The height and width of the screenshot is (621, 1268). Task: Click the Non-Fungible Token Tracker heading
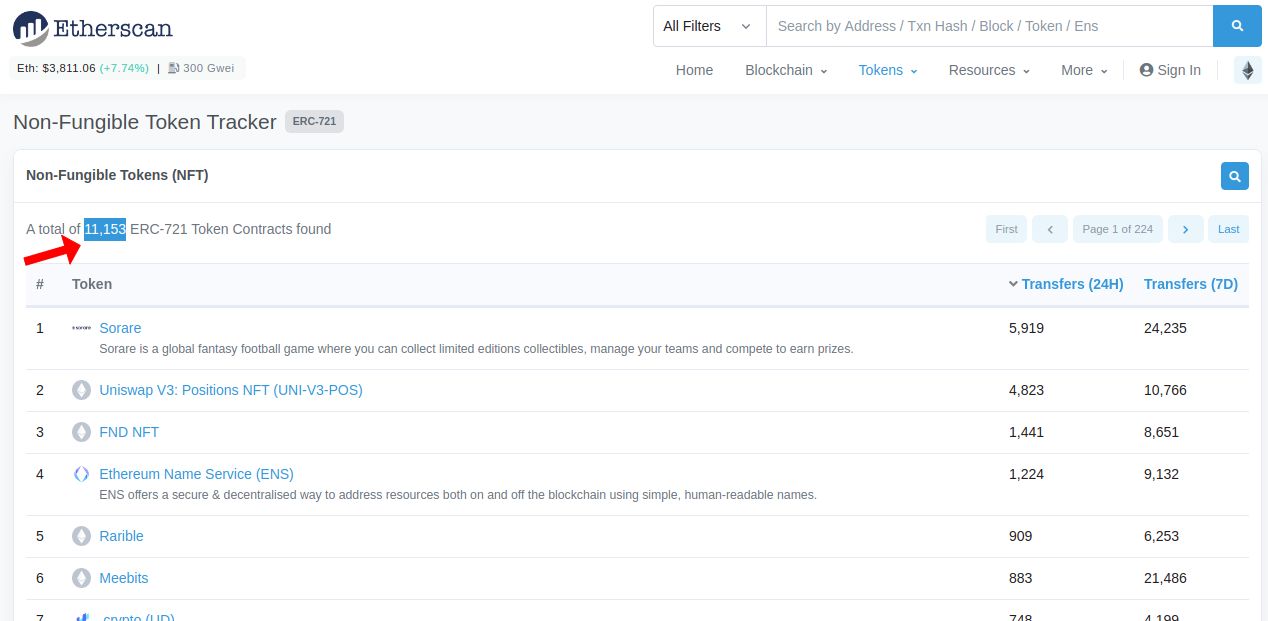click(145, 122)
